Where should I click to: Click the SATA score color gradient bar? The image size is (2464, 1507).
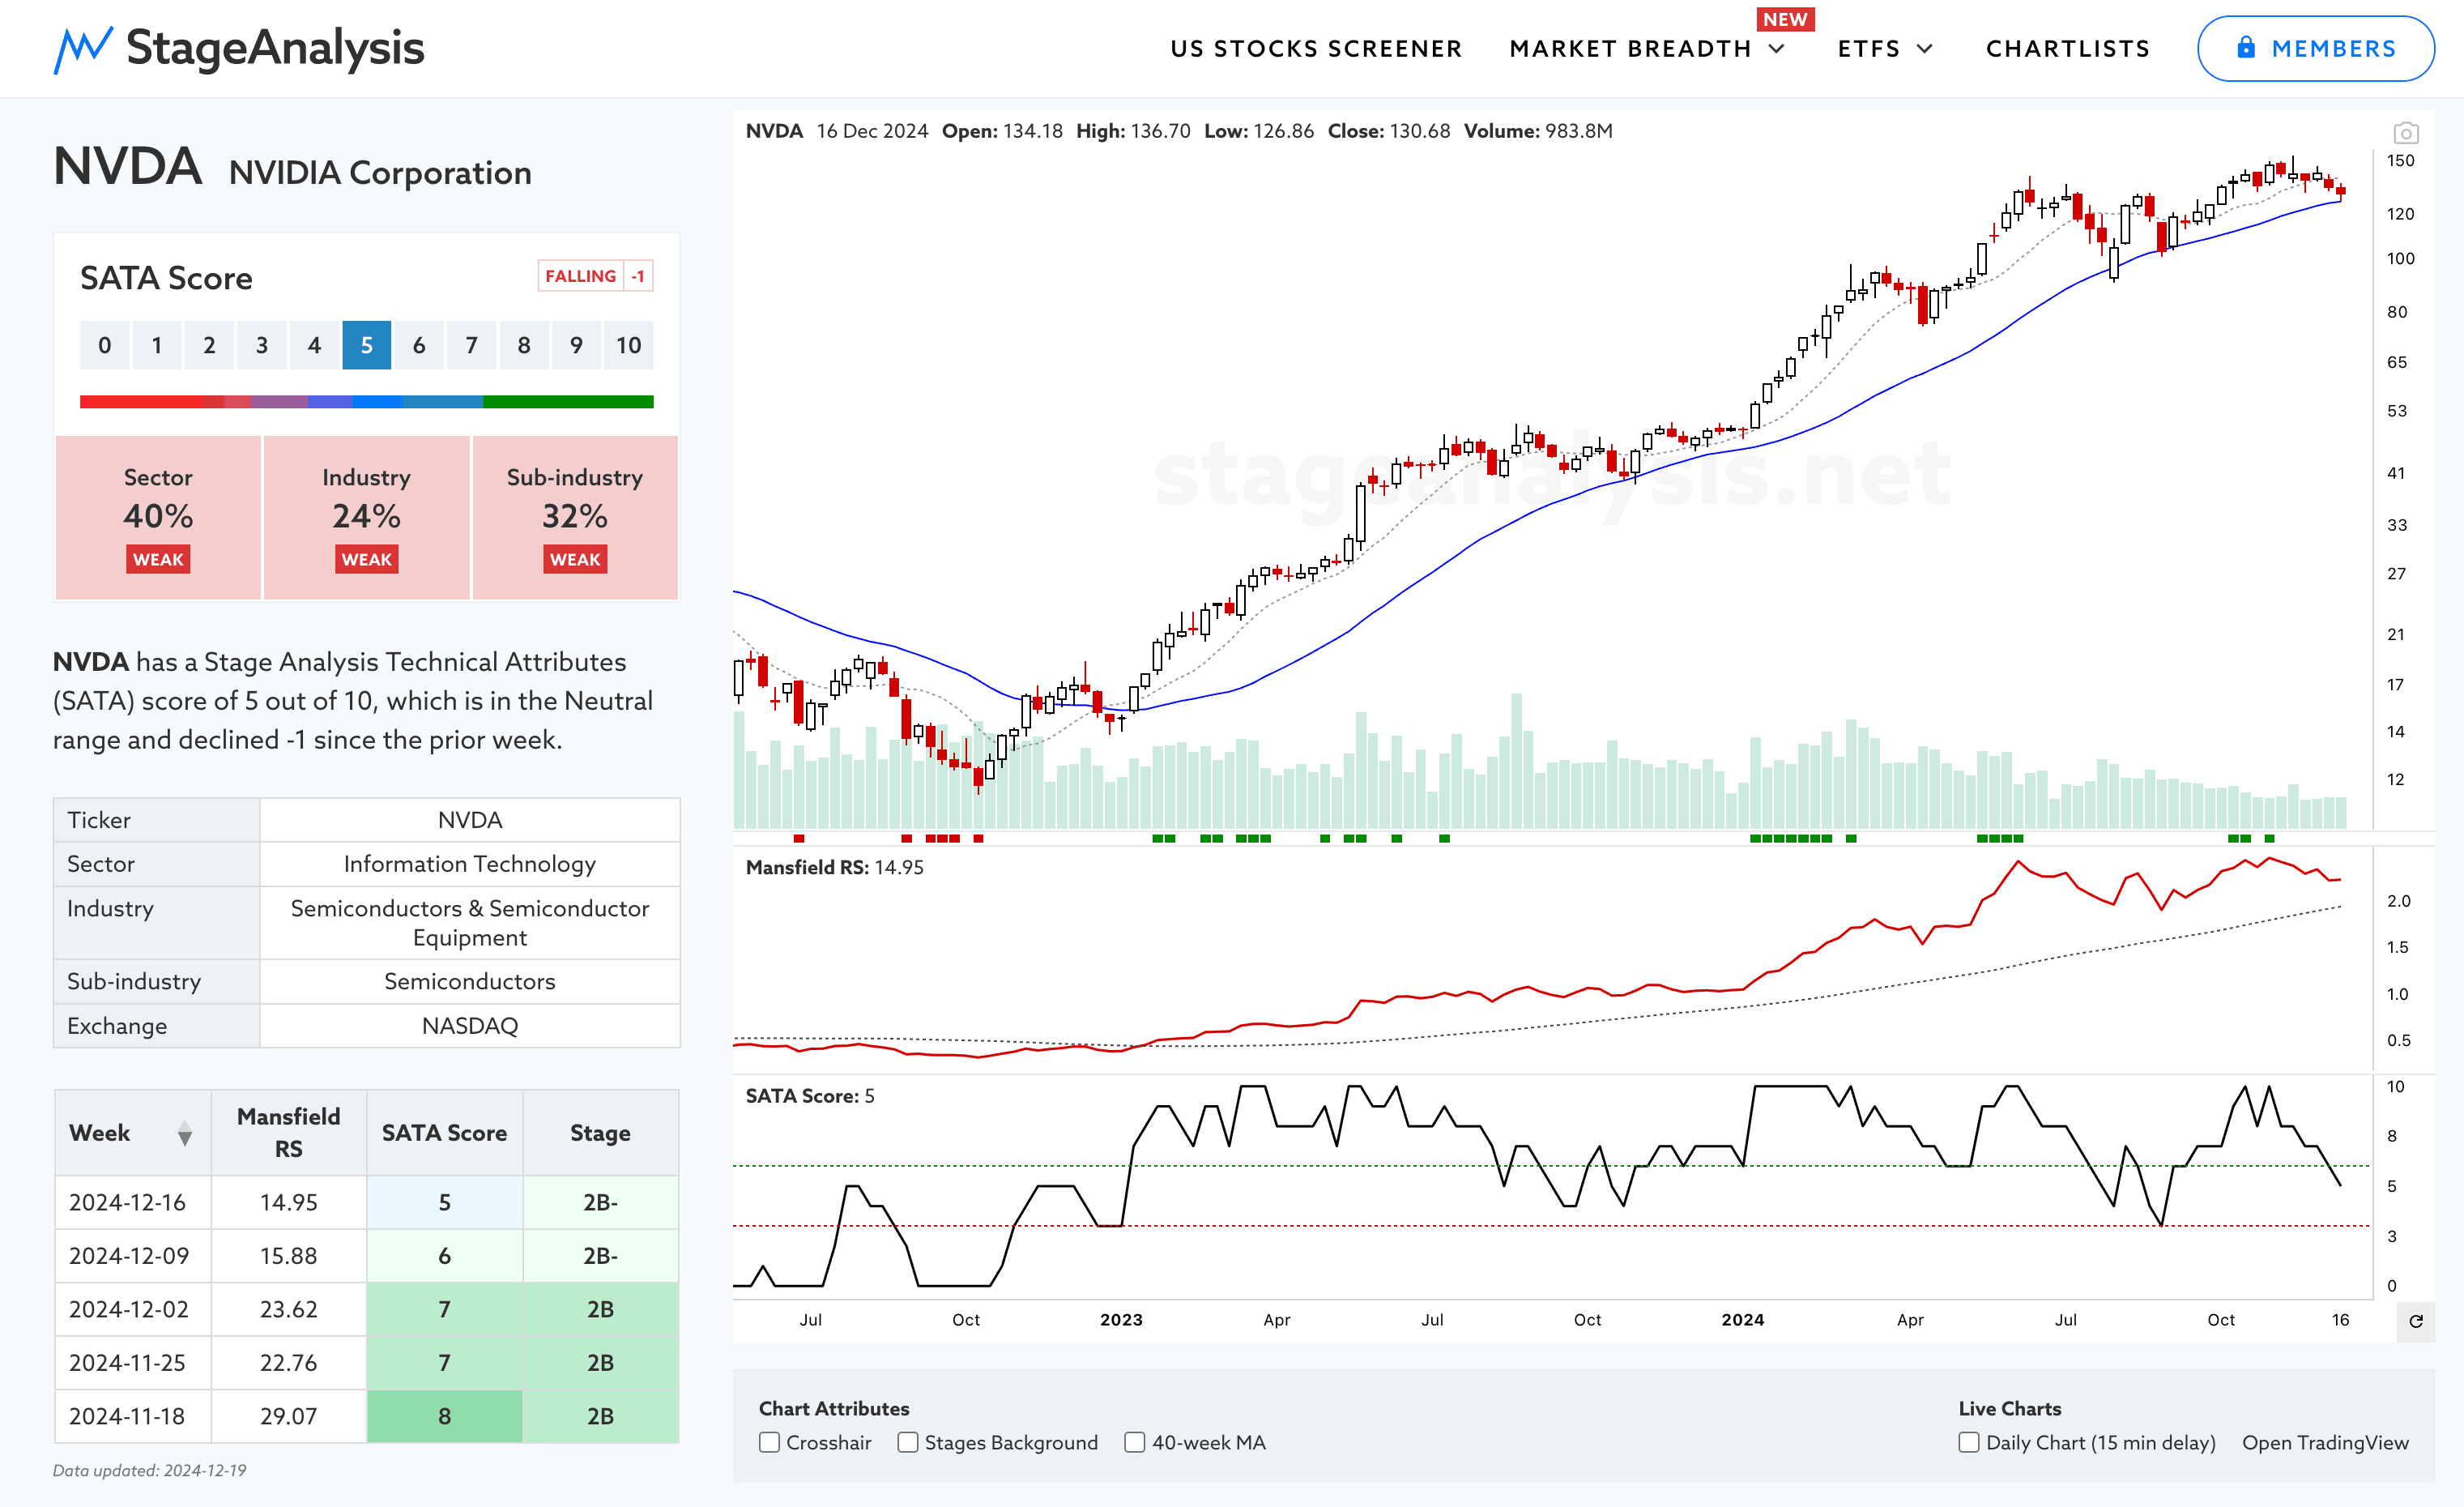tap(366, 402)
